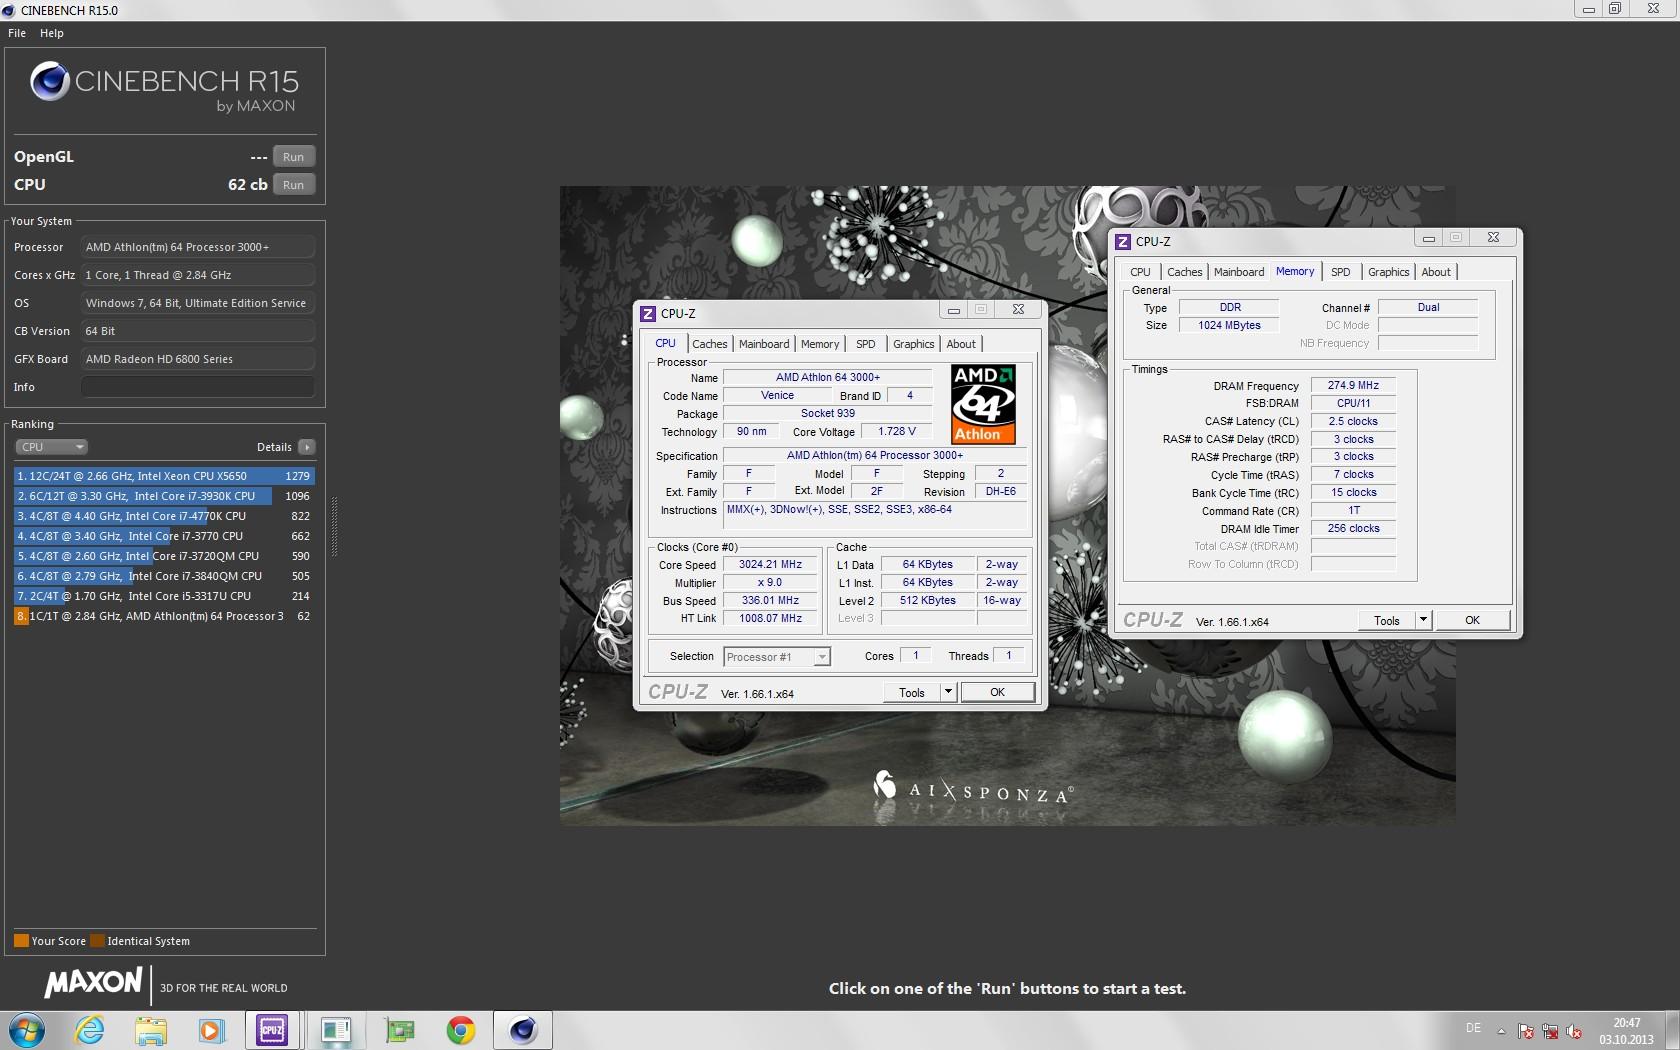This screenshot has width=1680, height=1050.
Task: Click the DE language indicator
Action: (1473, 1028)
